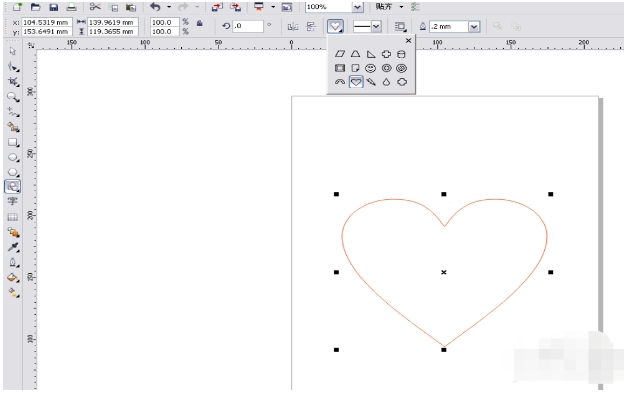The image size is (625, 412).
Task: Select the Rectangle tool
Action: [13, 142]
